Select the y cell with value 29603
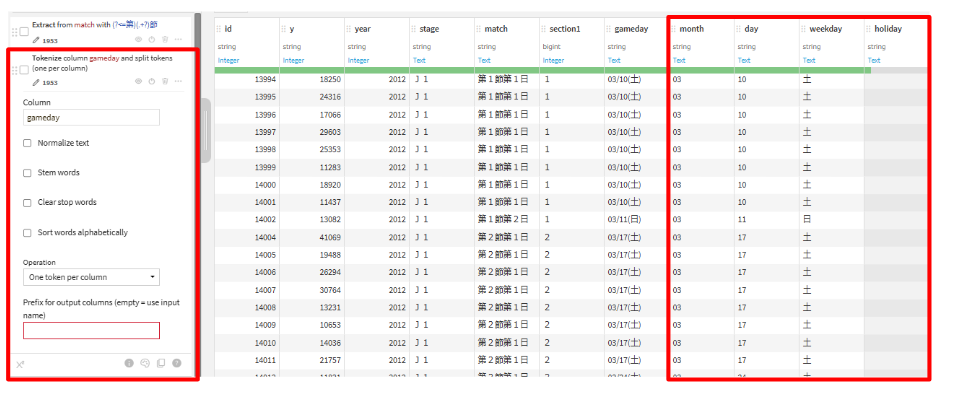This screenshot has width=955, height=394. [312, 132]
